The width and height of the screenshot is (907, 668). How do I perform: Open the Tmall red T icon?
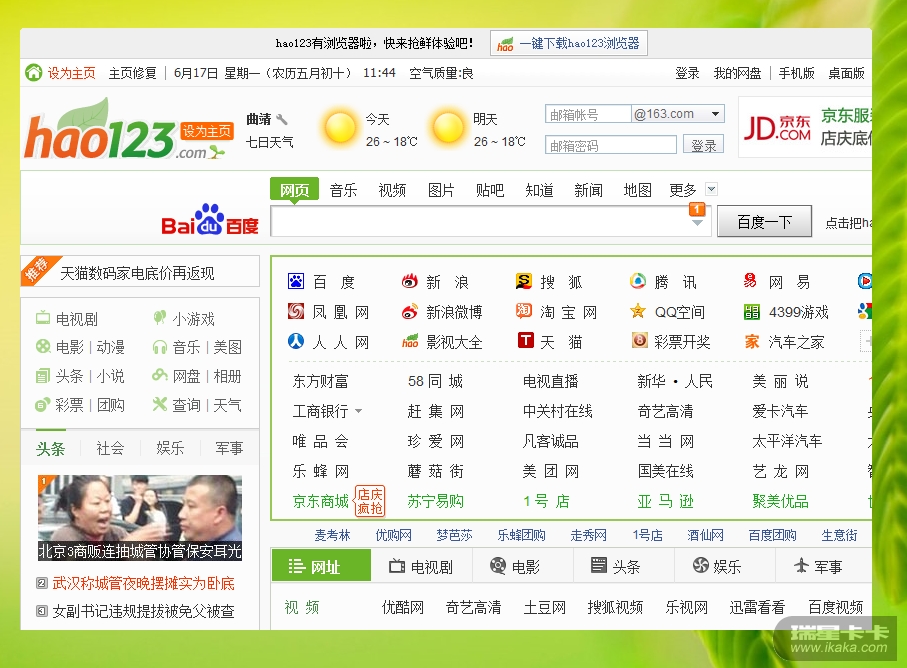[525, 340]
